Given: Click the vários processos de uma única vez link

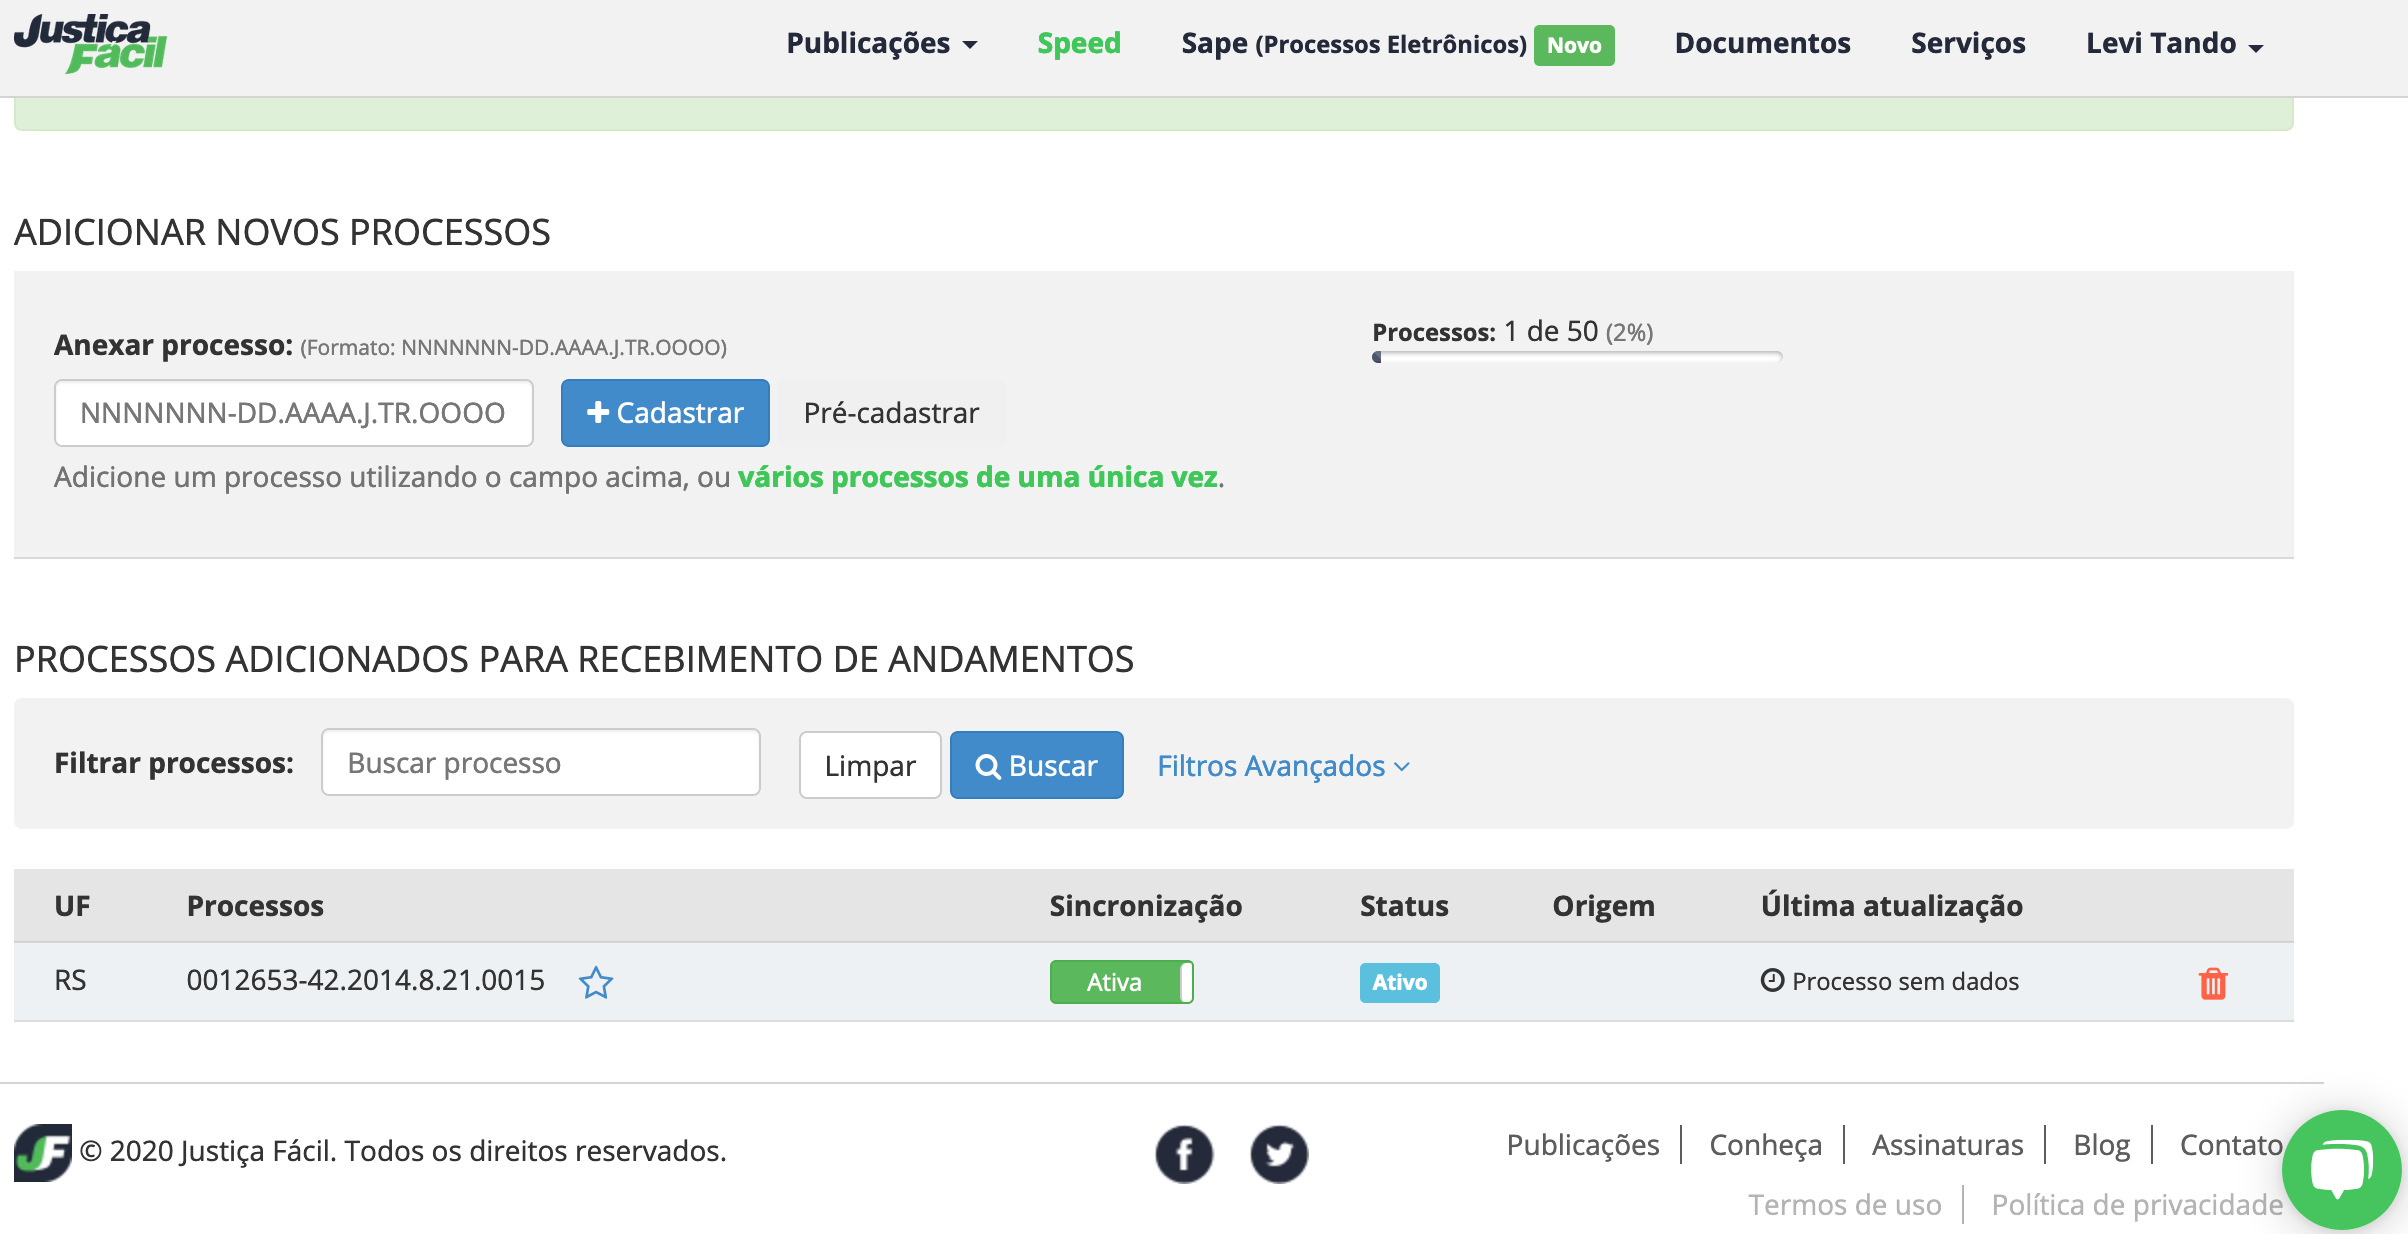Looking at the screenshot, I should click(977, 478).
